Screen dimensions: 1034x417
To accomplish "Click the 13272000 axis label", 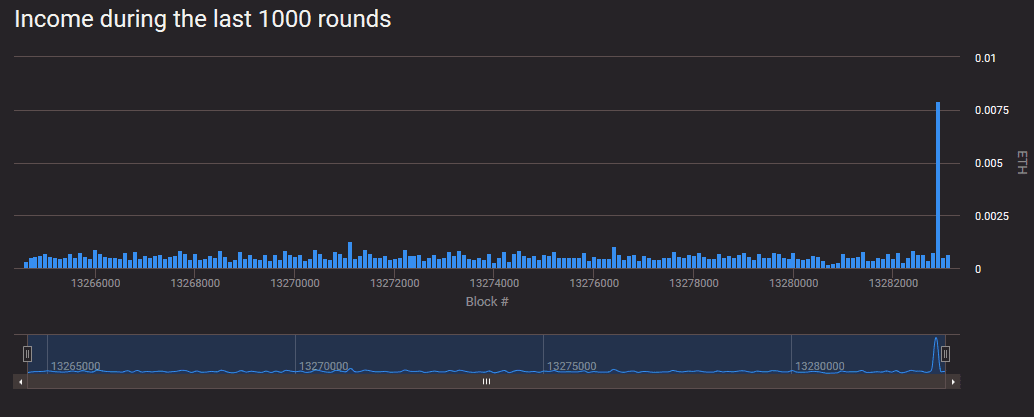I will point(394,284).
